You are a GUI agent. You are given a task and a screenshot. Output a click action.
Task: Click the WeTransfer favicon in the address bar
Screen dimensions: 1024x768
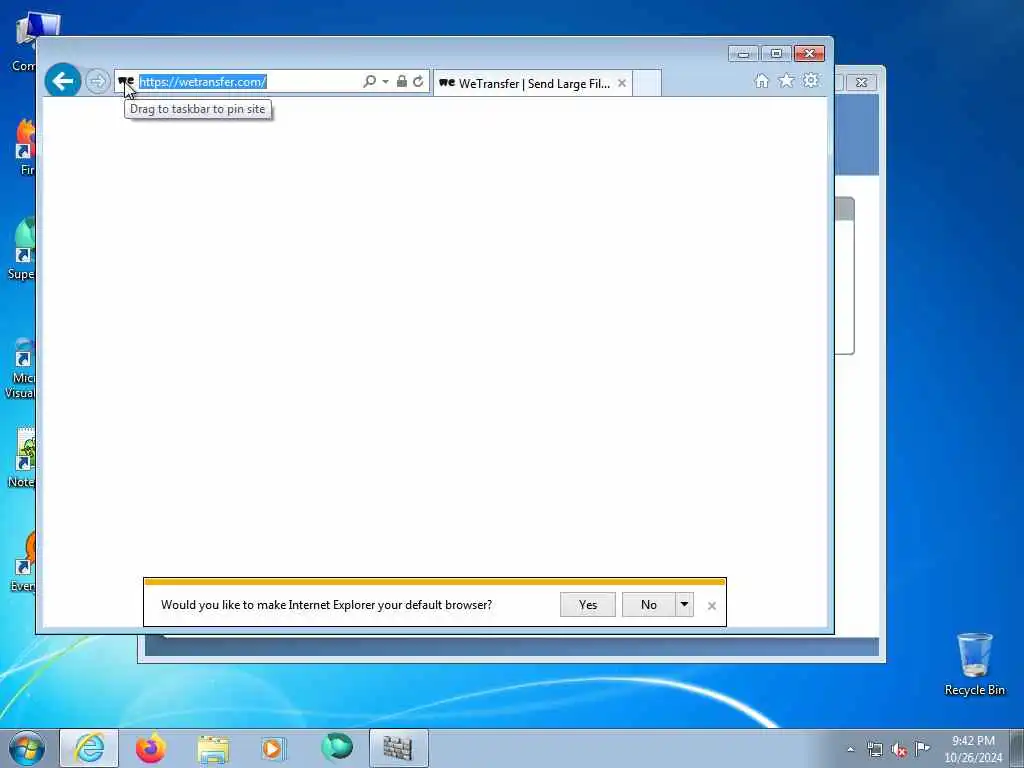tap(126, 82)
